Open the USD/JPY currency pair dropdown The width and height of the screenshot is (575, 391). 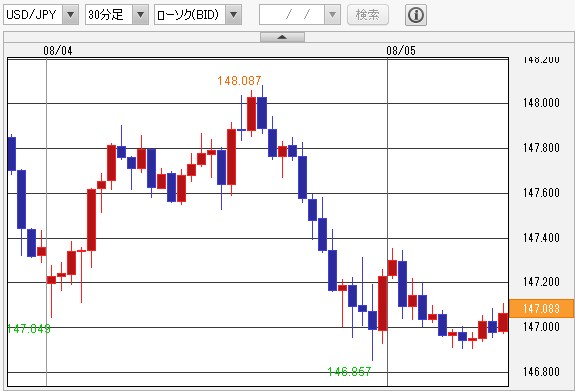point(41,15)
